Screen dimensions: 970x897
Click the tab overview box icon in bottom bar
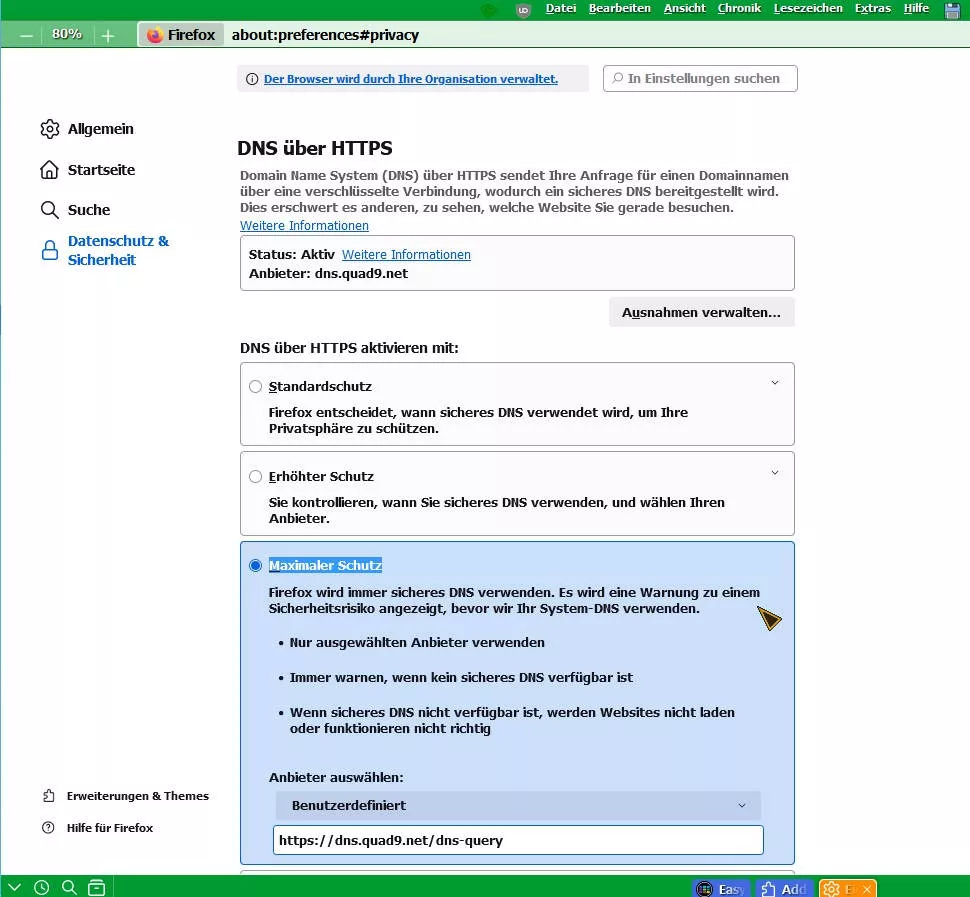click(x=97, y=888)
